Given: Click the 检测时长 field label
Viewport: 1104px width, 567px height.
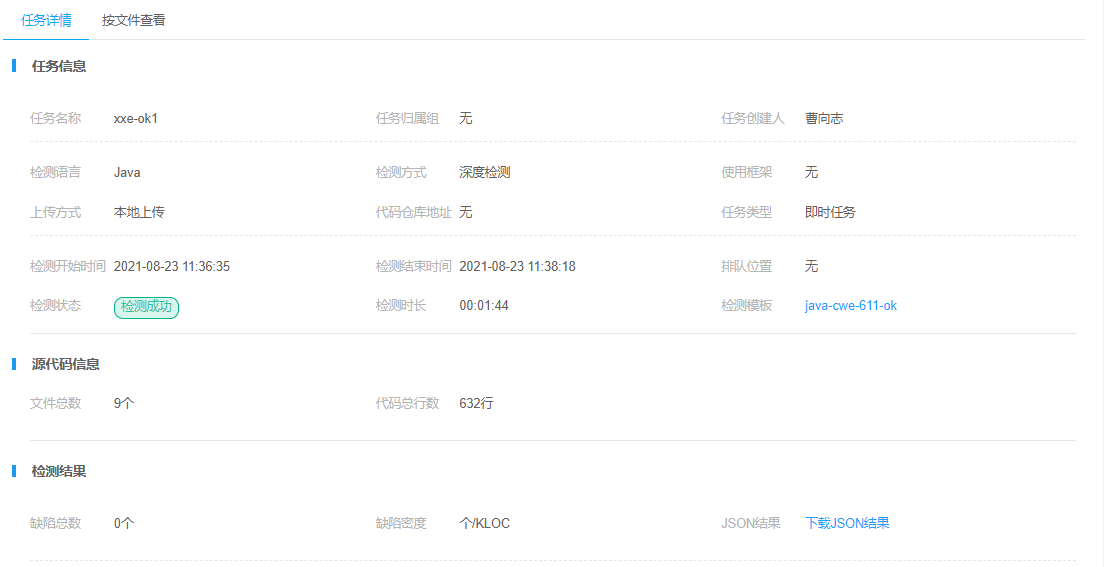Looking at the screenshot, I should (401, 306).
